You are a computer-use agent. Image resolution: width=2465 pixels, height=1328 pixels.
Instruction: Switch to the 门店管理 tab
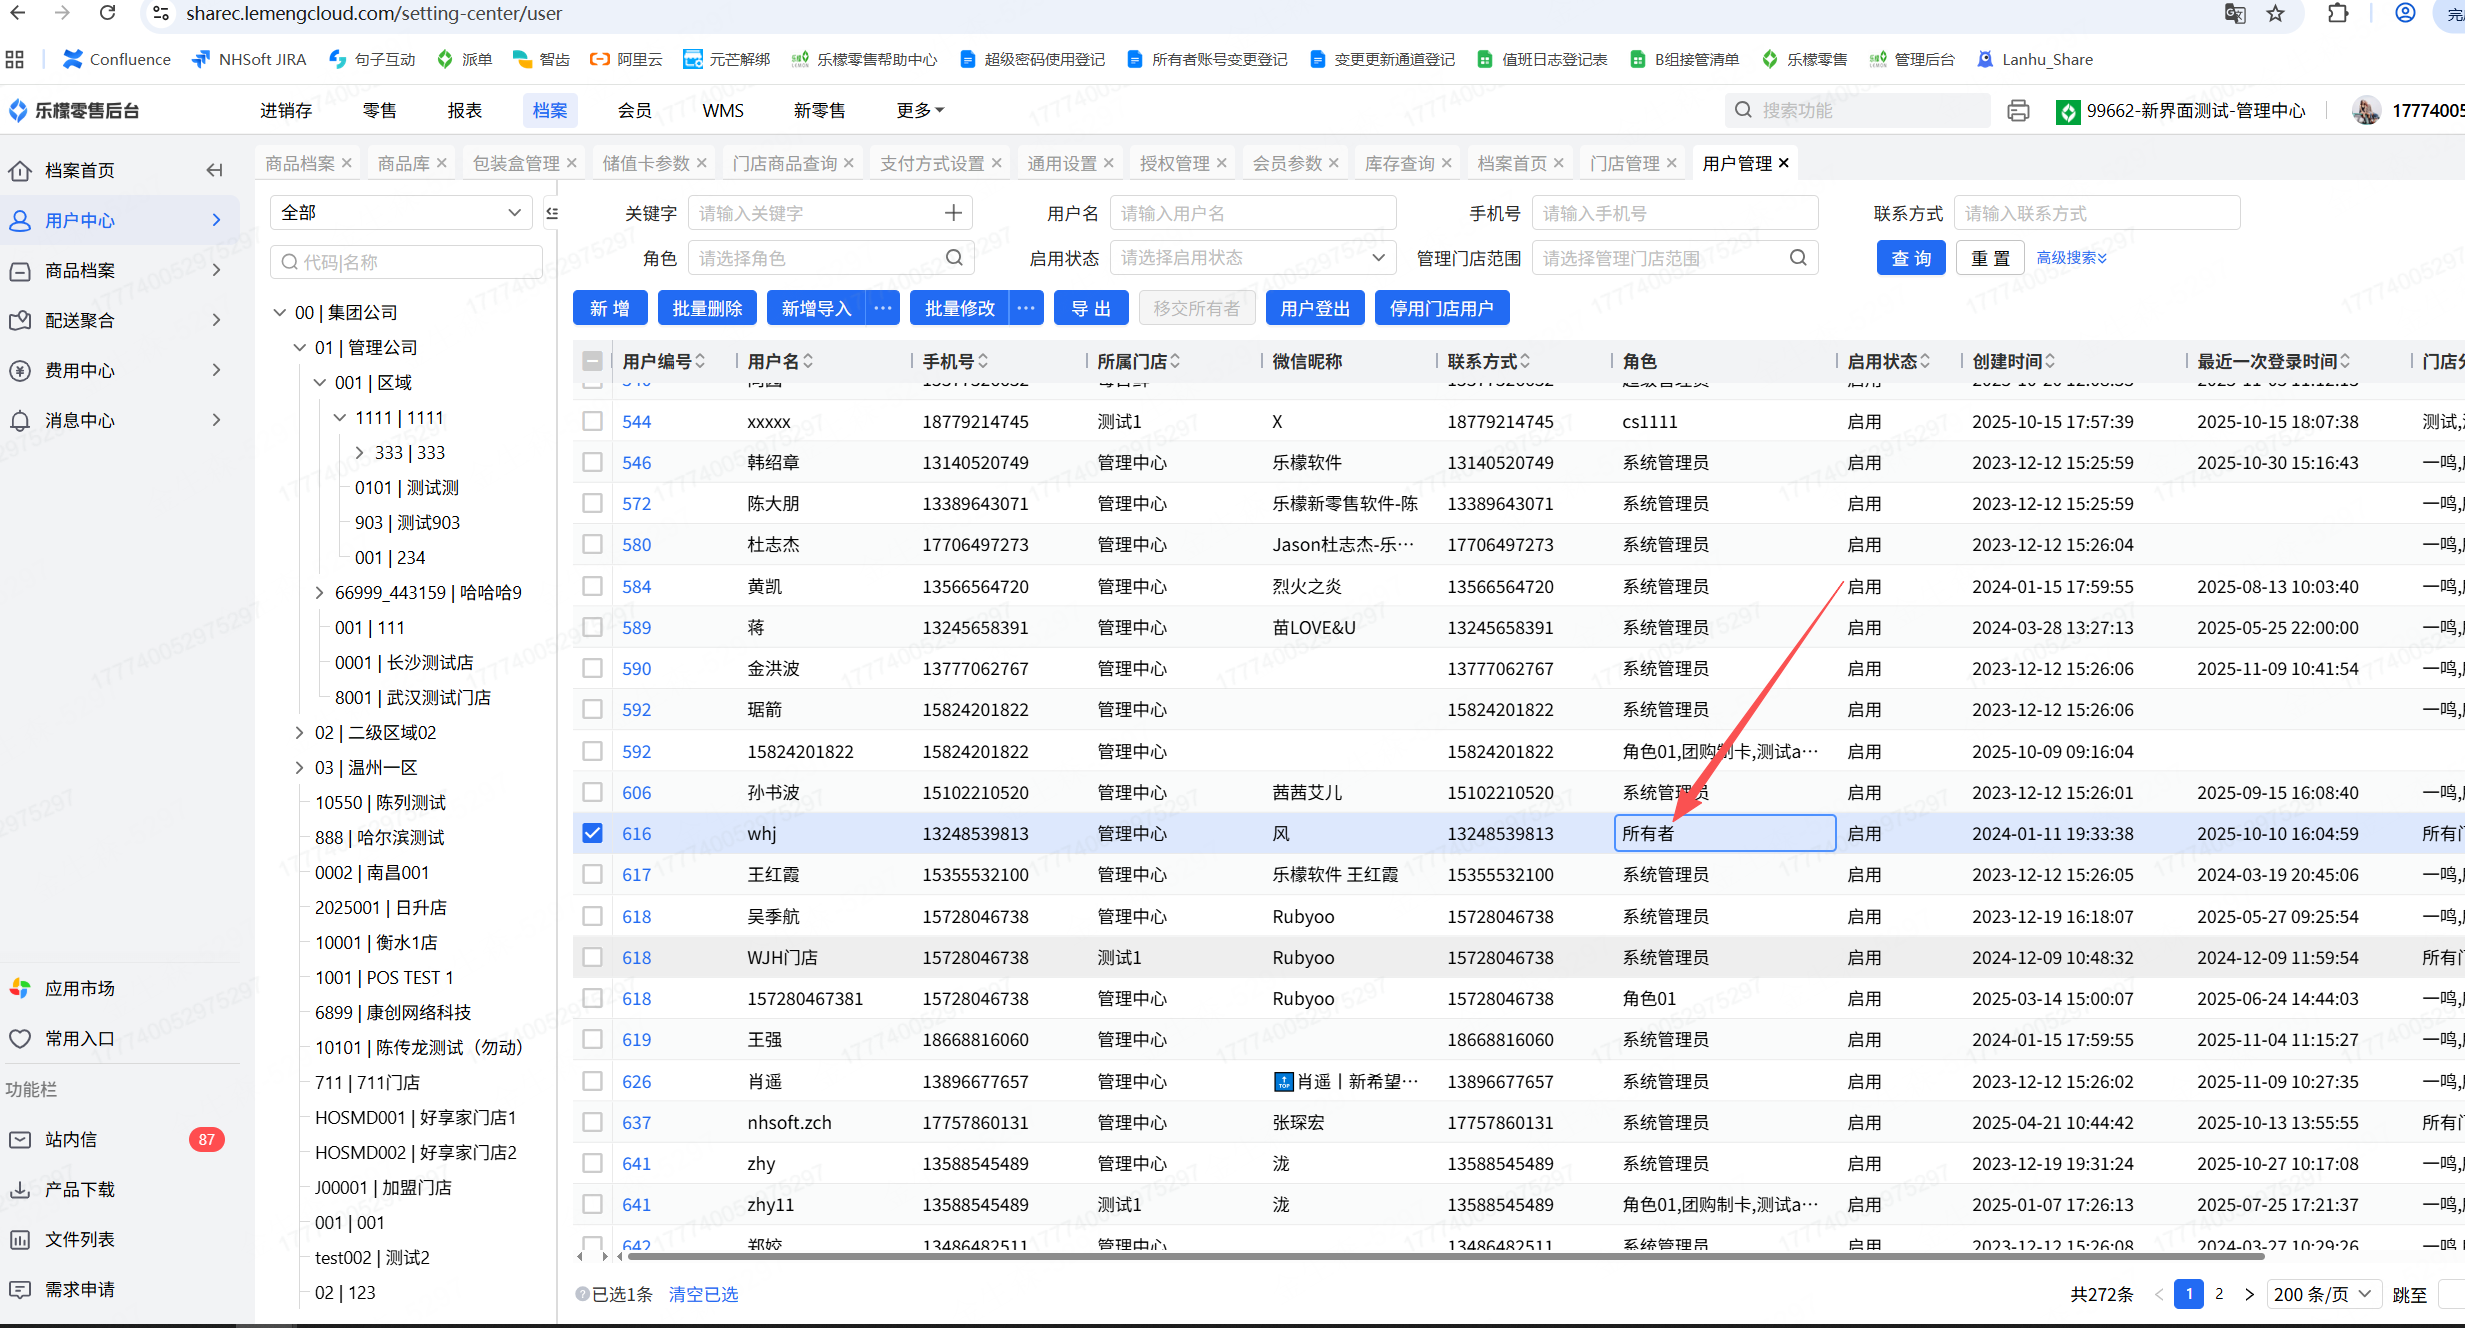coord(1624,163)
